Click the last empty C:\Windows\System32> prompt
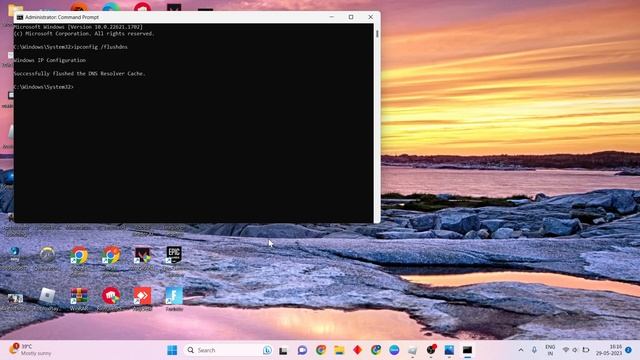This screenshot has height=360, width=640. coord(44,87)
